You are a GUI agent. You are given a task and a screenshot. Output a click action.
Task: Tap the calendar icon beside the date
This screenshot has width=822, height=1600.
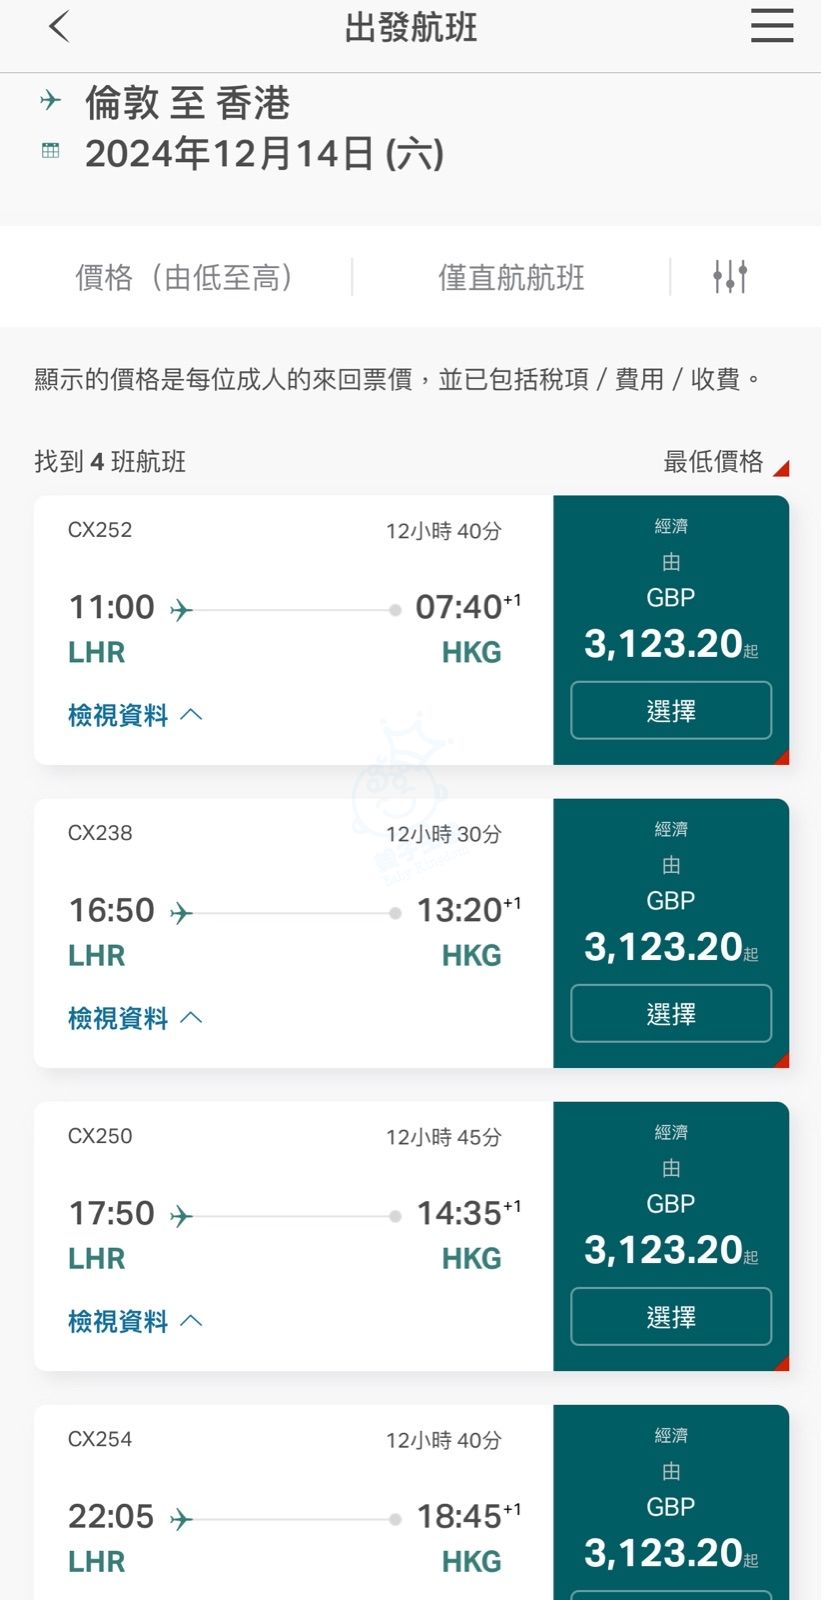pyautogui.click(x=50, y=151)
